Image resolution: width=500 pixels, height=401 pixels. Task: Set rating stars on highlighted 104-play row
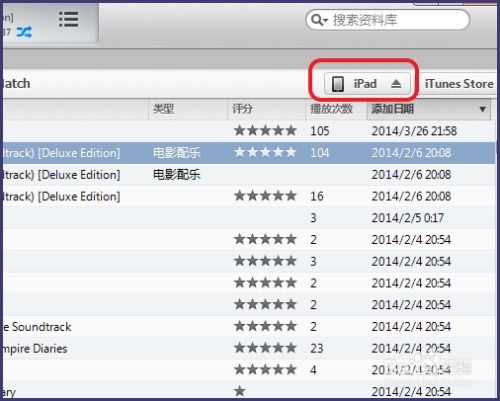pos(265,153)
